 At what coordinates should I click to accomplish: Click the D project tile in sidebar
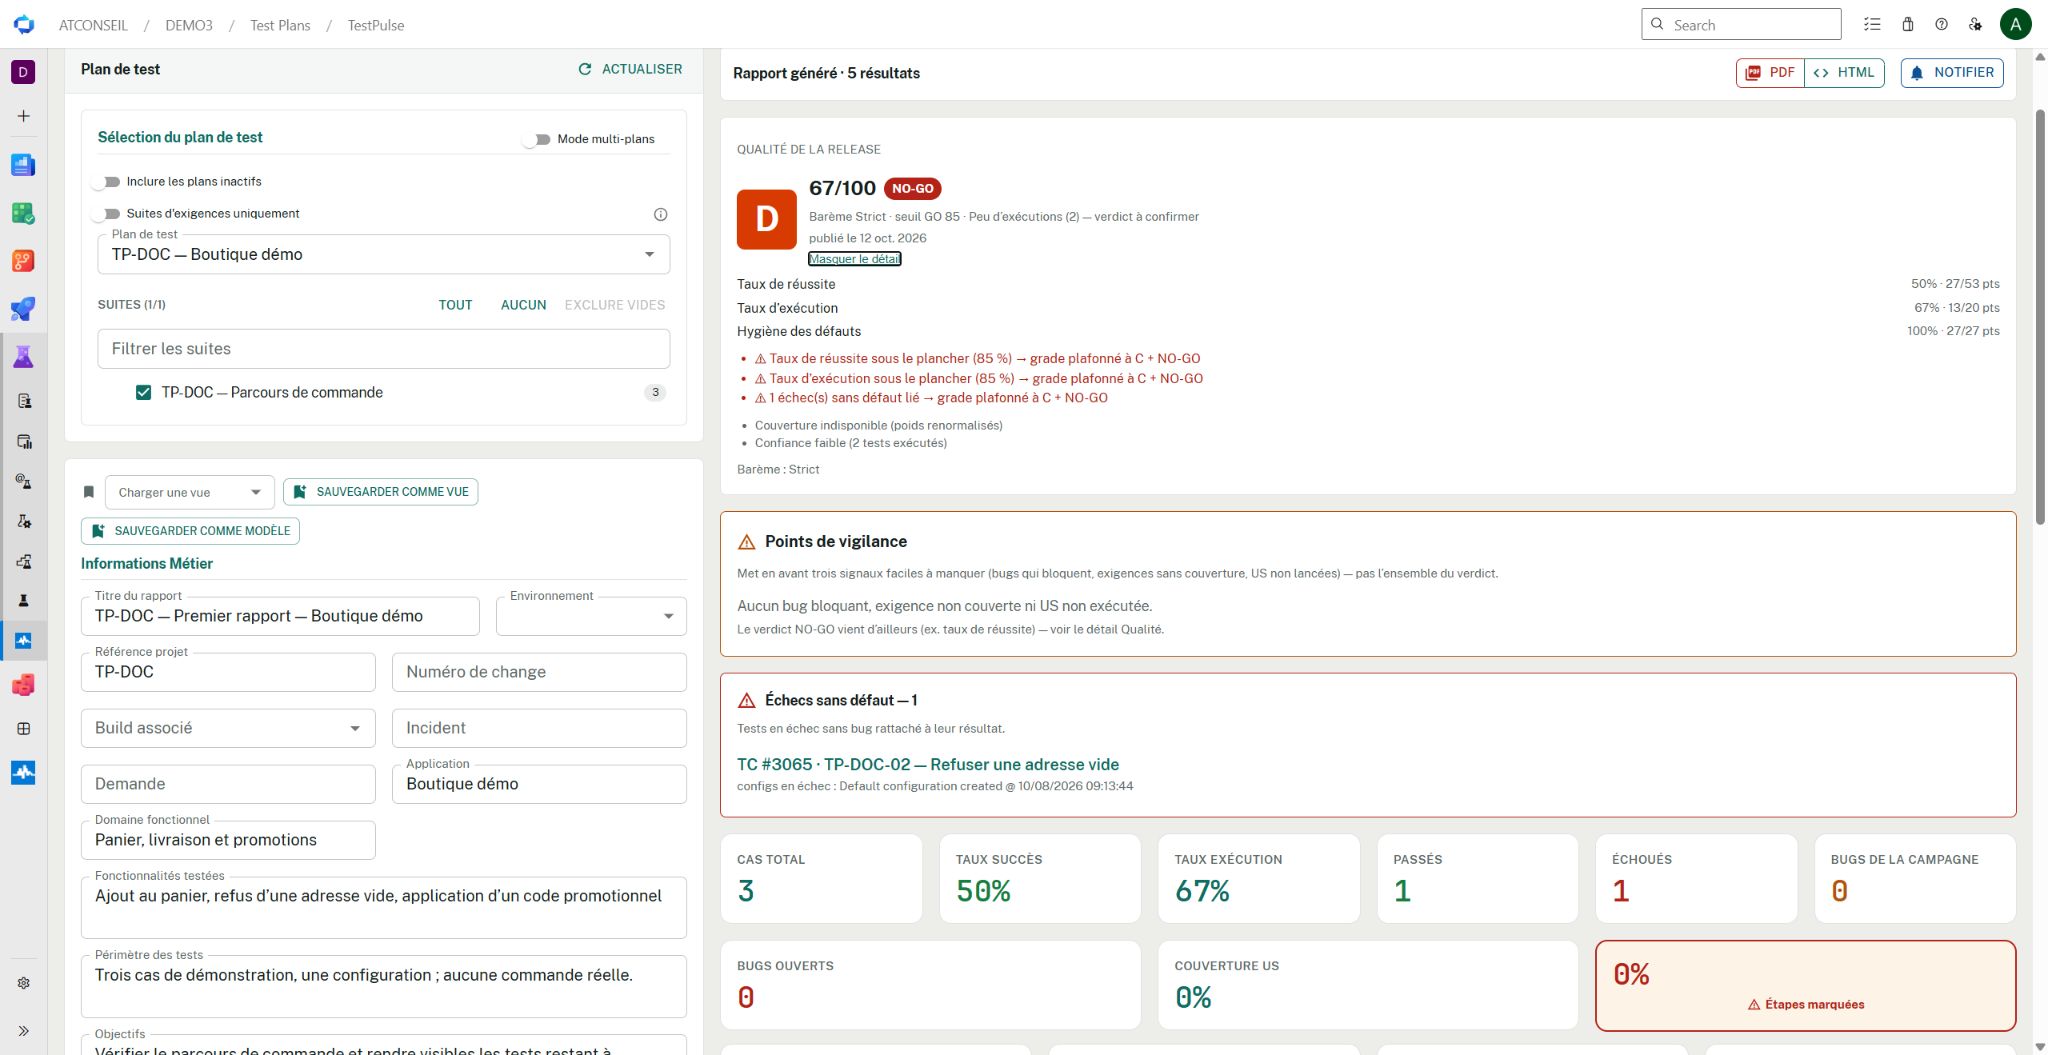pos(23,72)
